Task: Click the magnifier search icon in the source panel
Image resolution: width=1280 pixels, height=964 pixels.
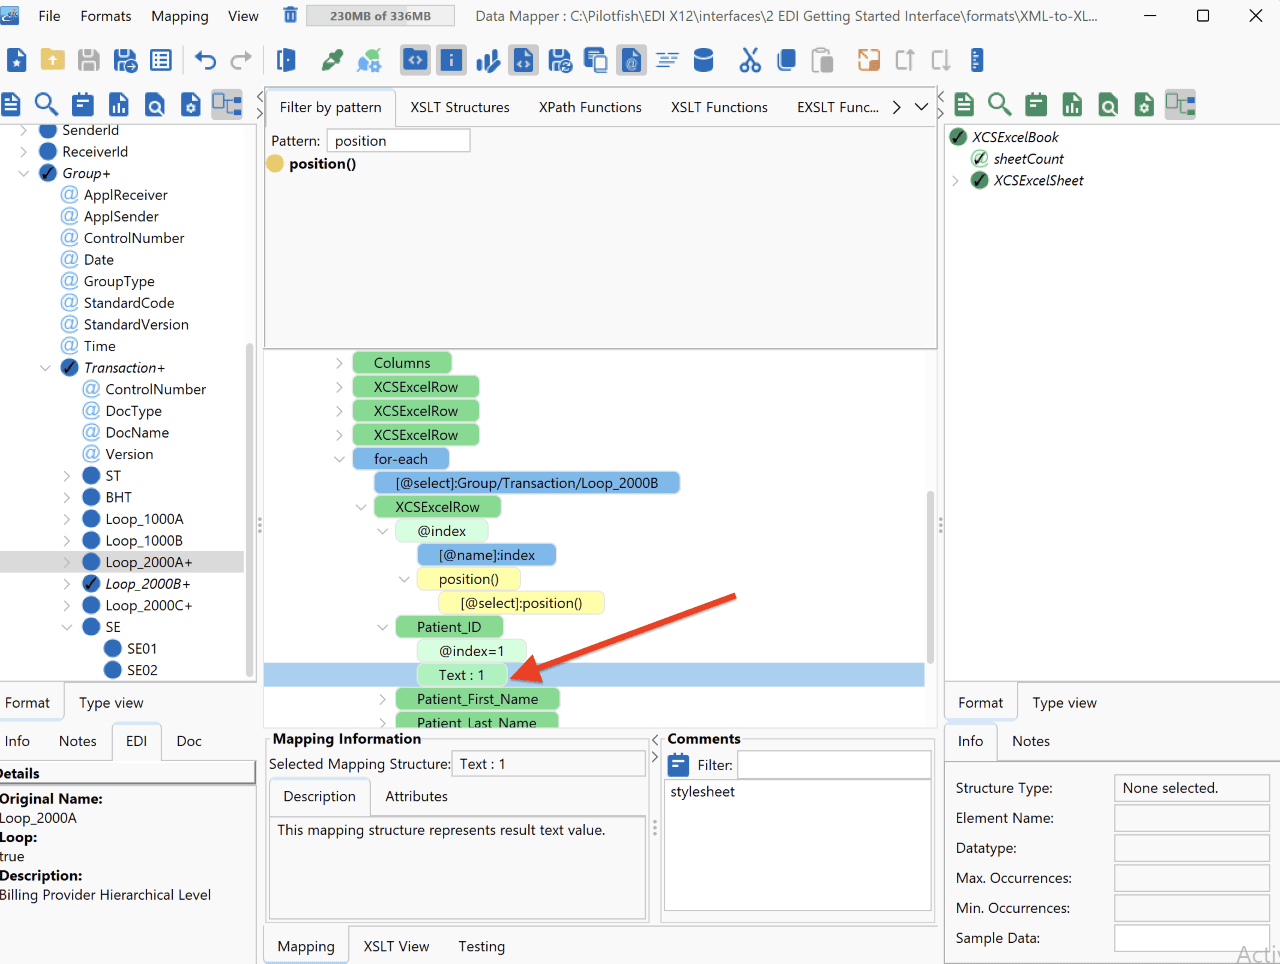Action: pyautogui.click(x=46, y=104)
